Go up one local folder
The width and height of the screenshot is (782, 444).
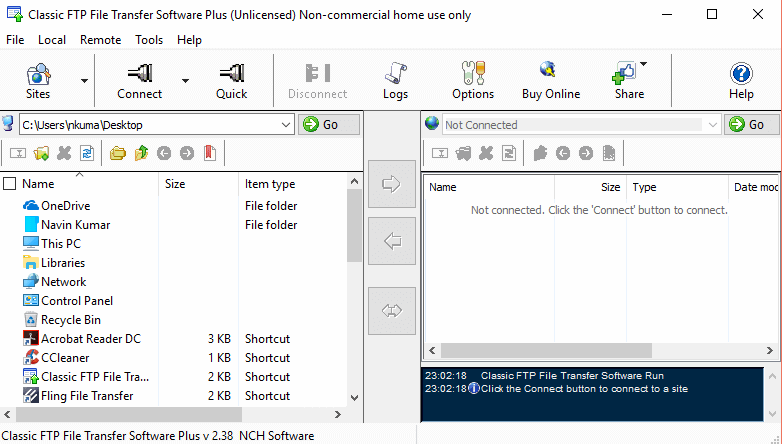141,153
